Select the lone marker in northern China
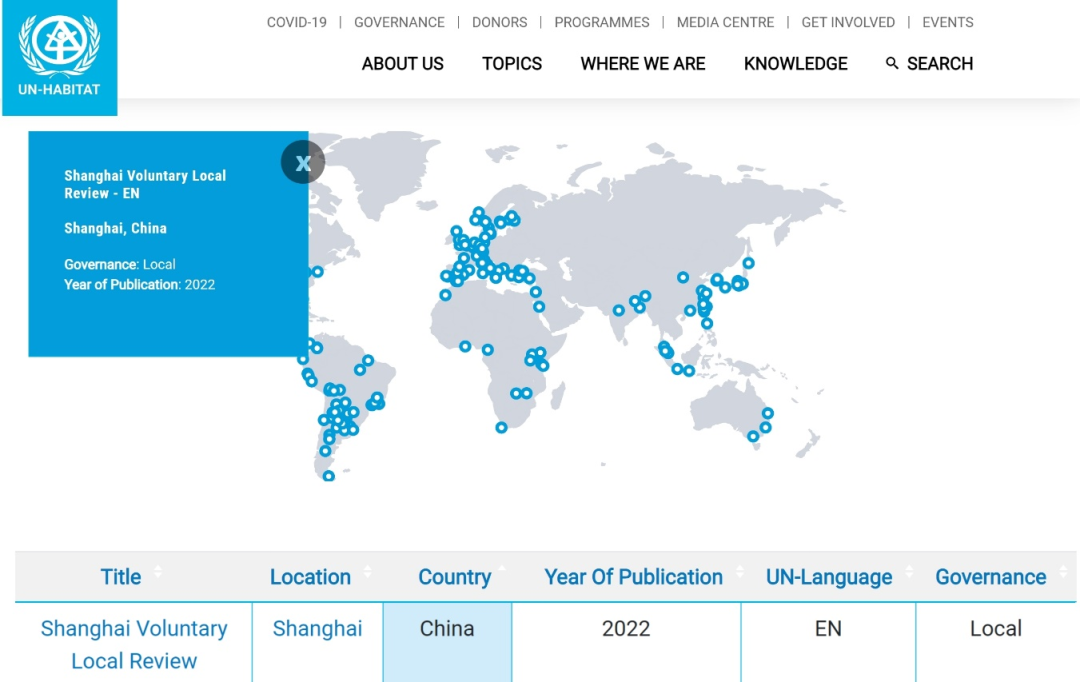Image resolution: width=1080 pixels, height=682 pixels. (683, 278)
